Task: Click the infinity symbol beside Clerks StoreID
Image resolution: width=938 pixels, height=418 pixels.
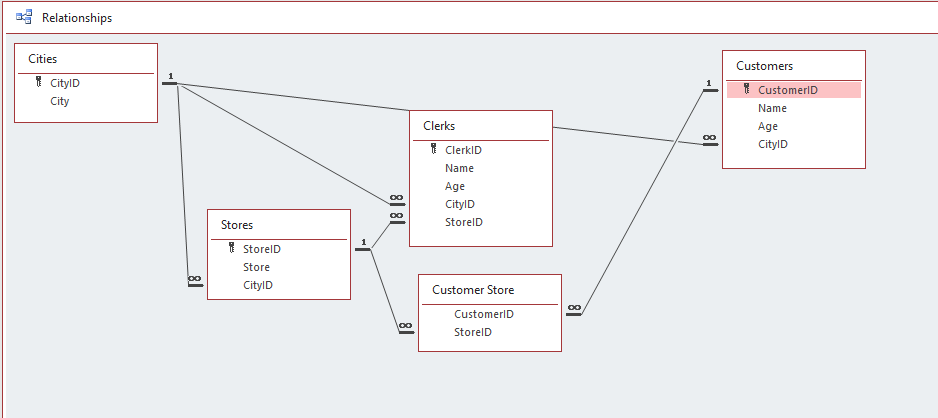Action: [x=397, y=216]
